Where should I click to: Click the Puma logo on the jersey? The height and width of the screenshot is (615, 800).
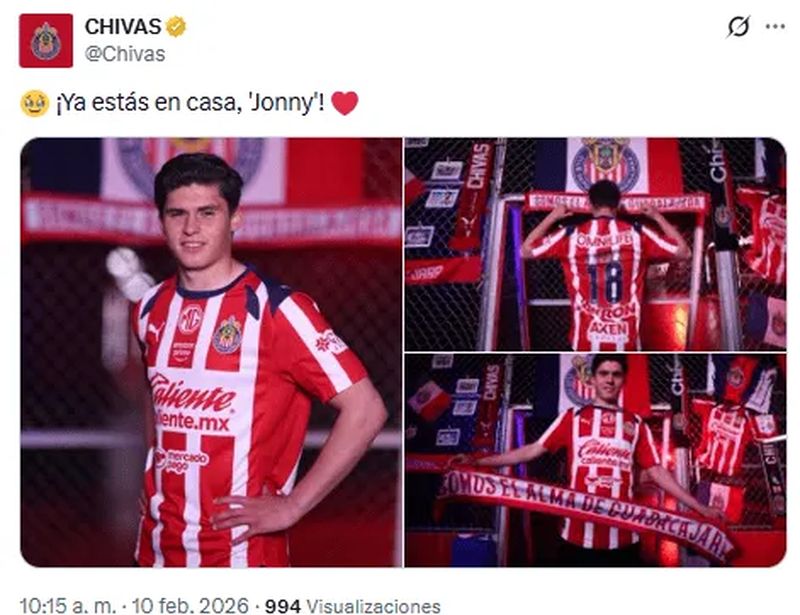click(155, 331)
